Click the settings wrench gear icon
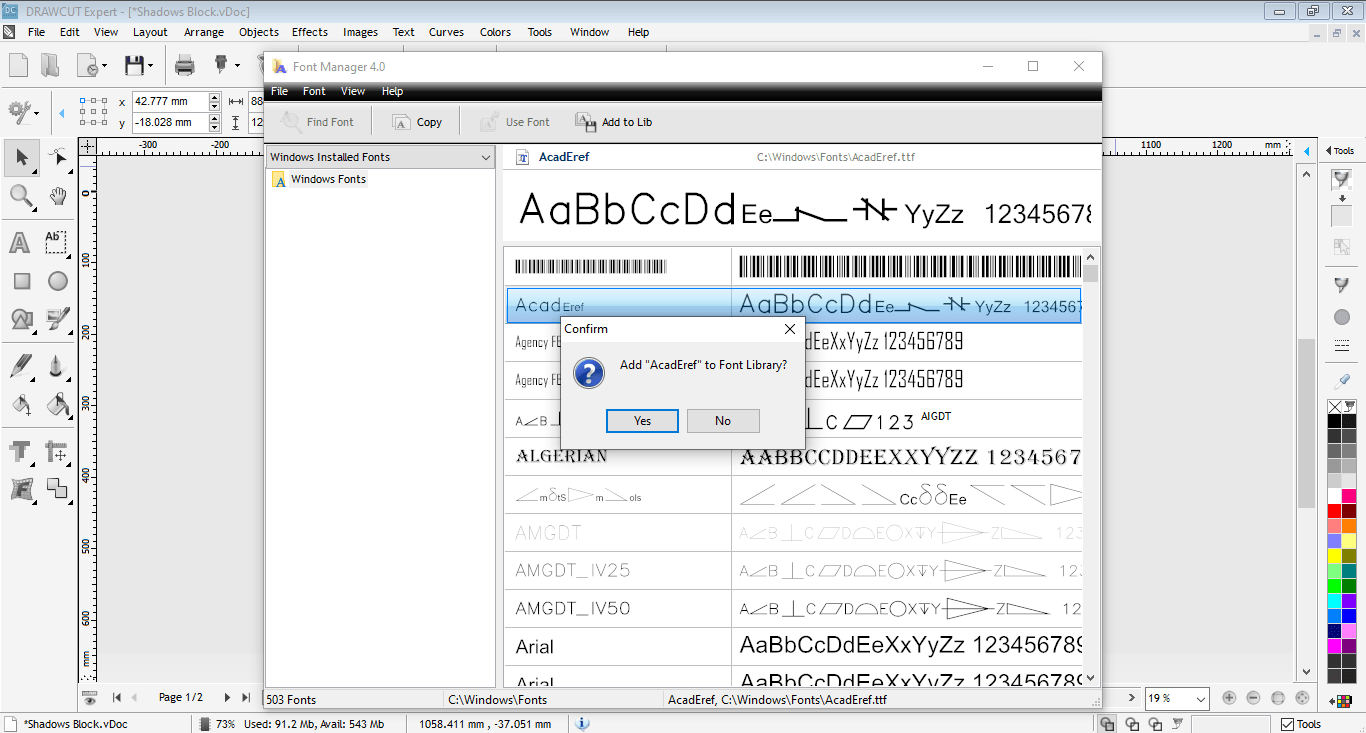Viewport: 1366px width, 733px height. point(19,111)
